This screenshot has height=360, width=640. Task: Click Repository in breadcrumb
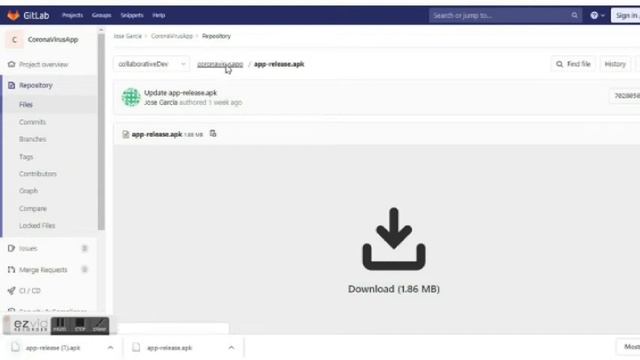[216, 36]
